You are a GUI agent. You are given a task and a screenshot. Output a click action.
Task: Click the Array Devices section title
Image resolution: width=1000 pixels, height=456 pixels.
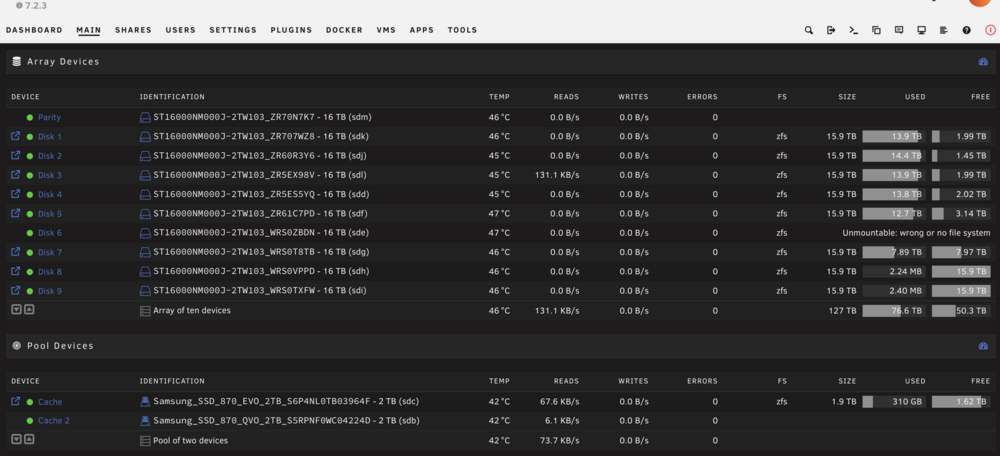pos(63,62)
